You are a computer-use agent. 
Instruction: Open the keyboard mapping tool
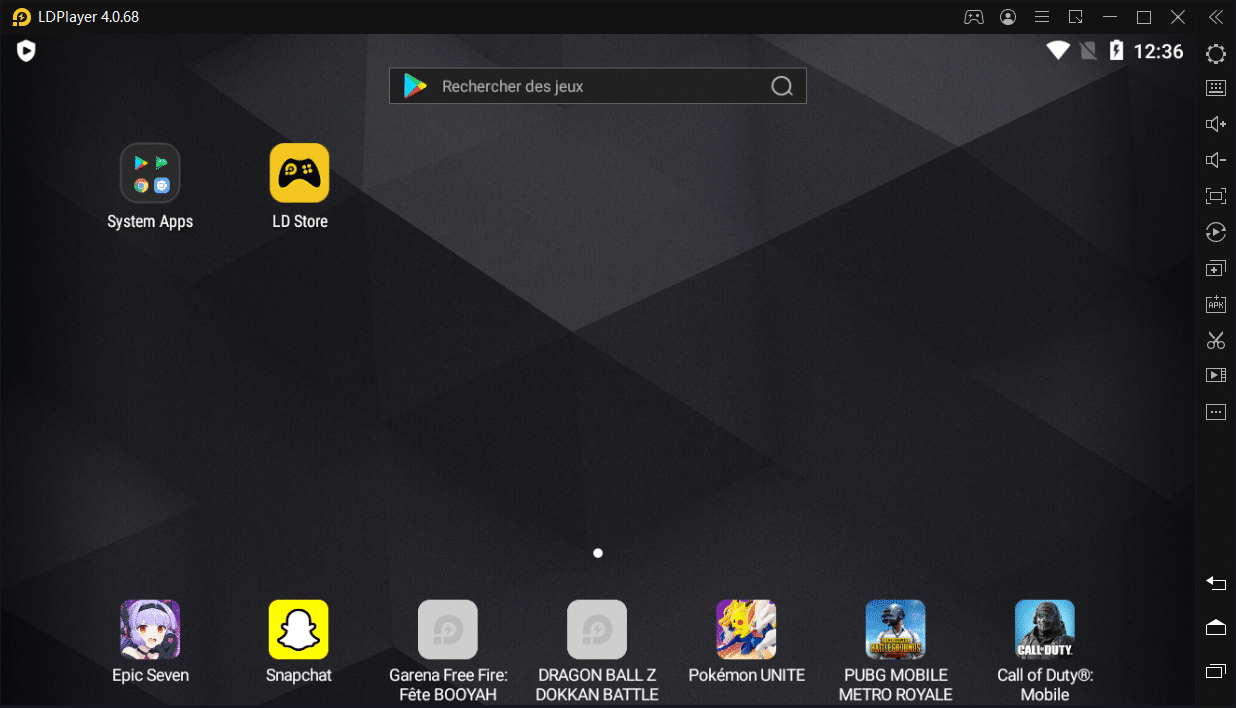[x=1216, y=88]
